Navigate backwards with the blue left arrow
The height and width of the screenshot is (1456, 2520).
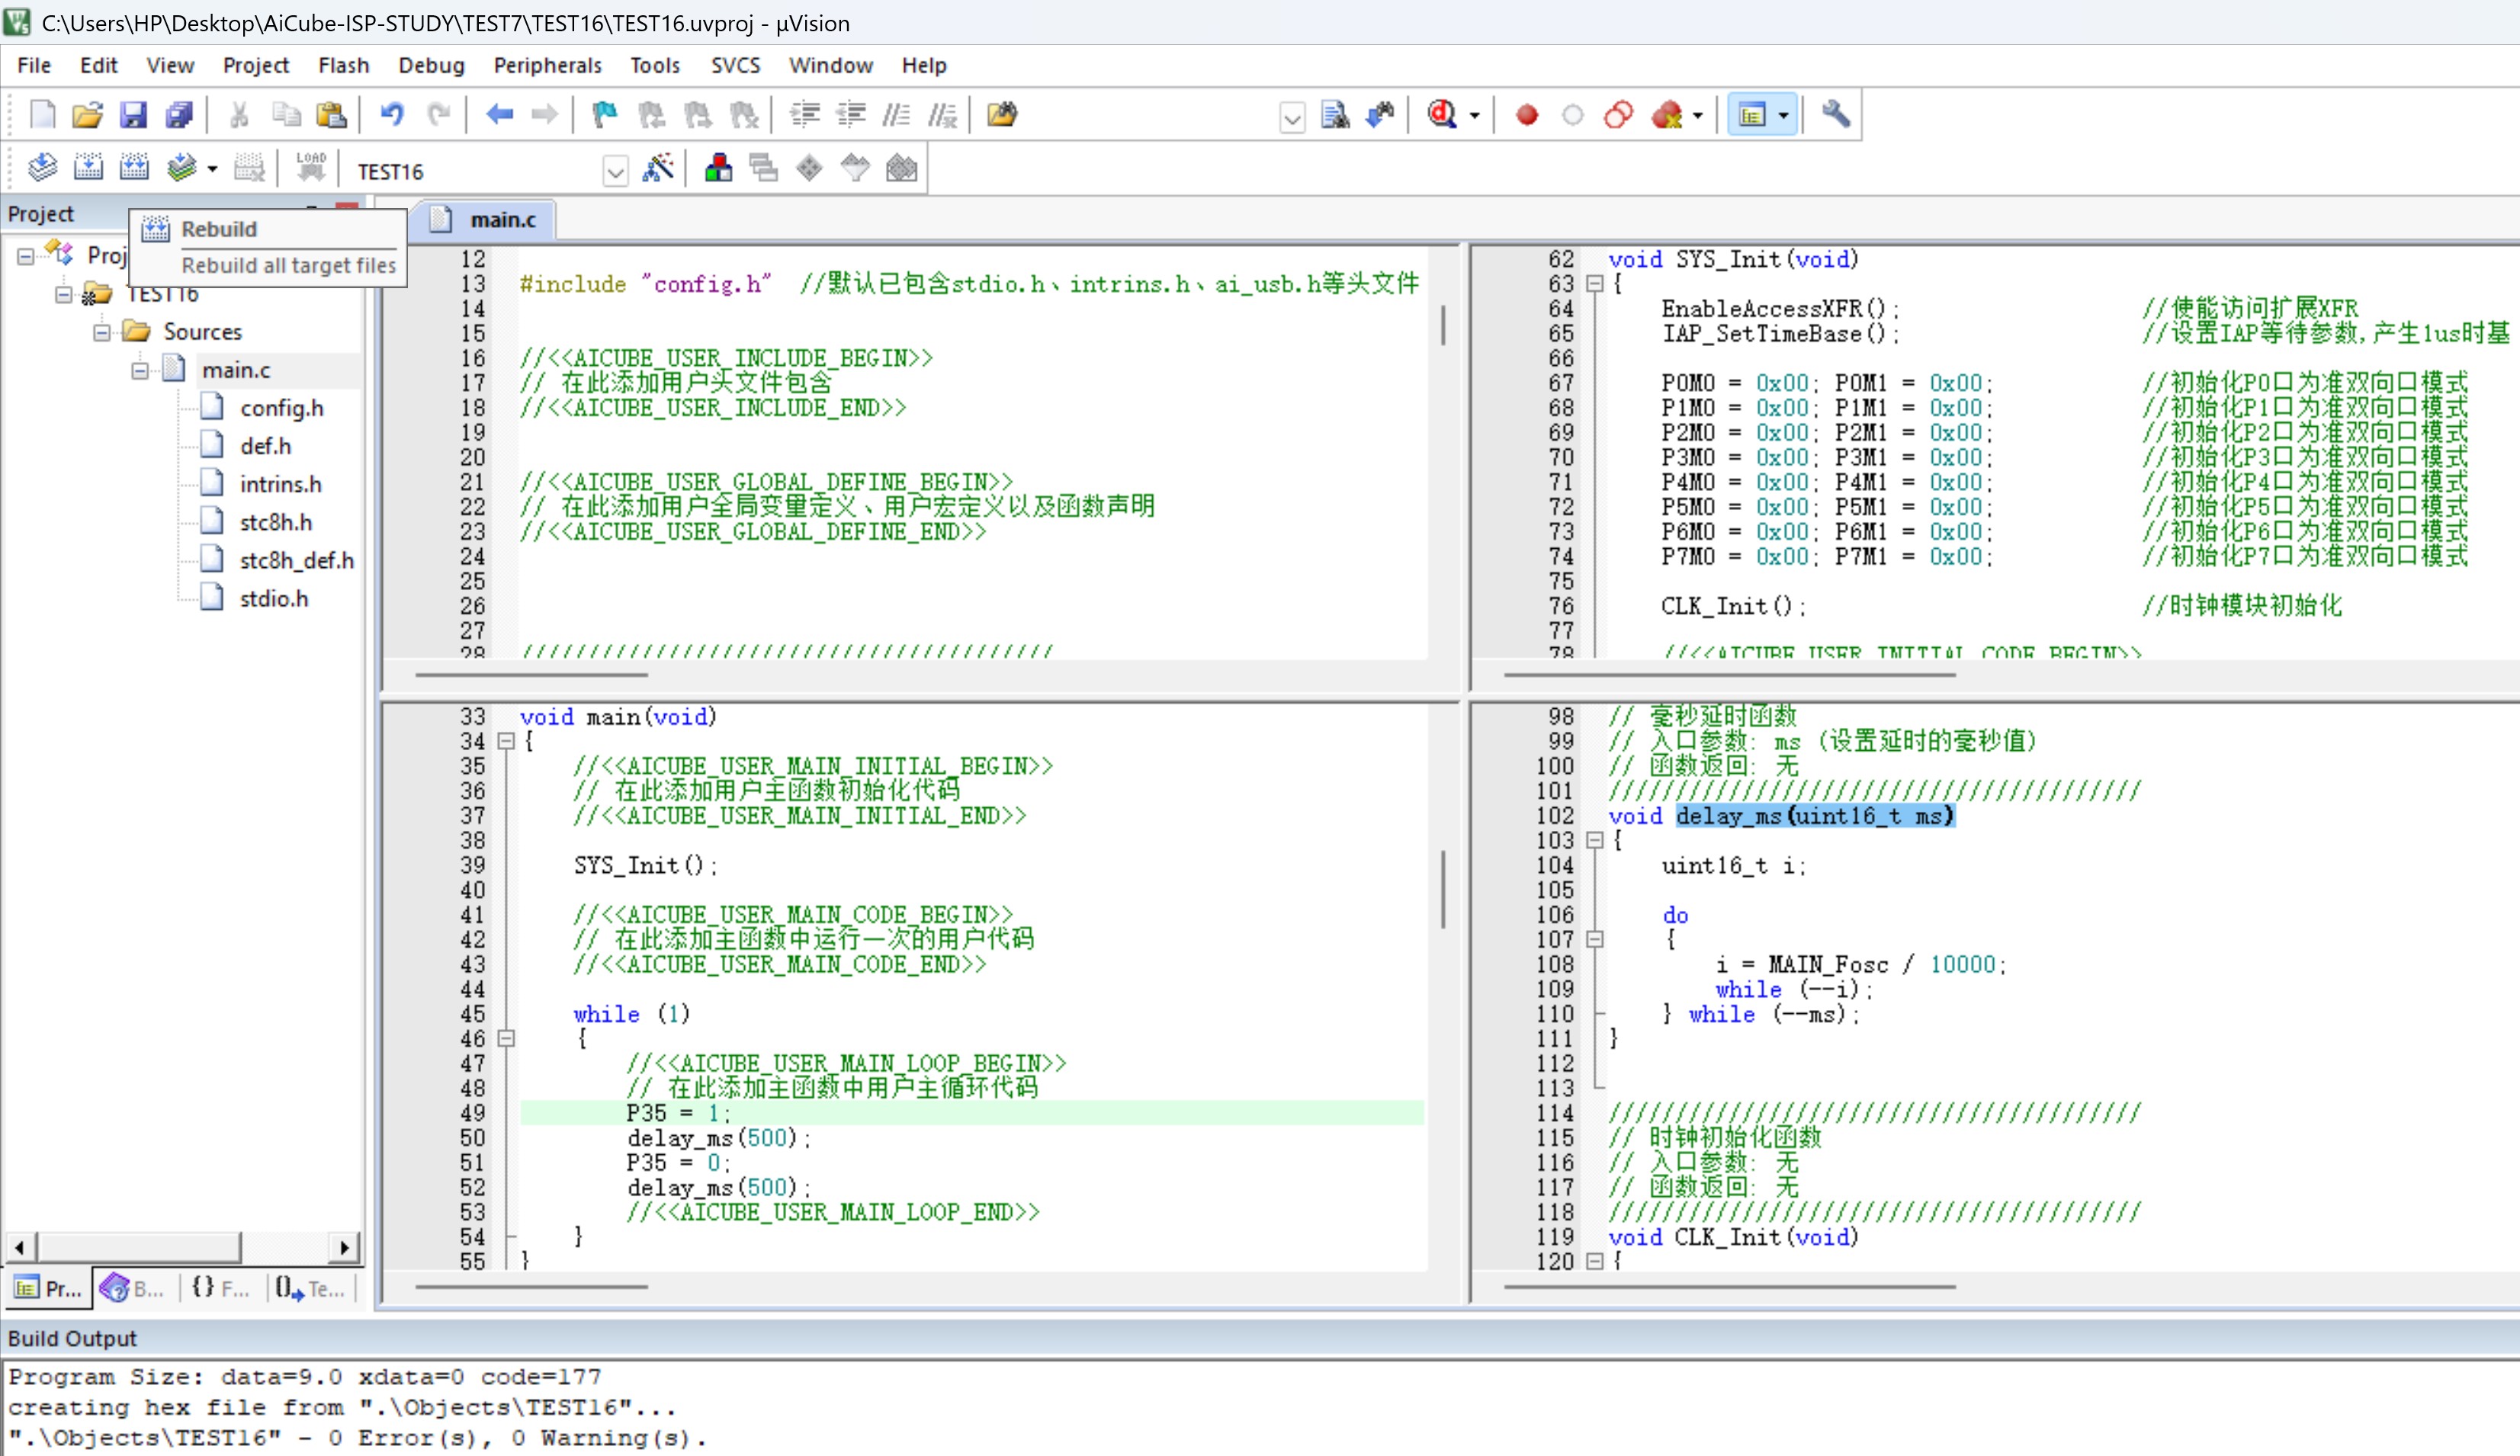499,115
